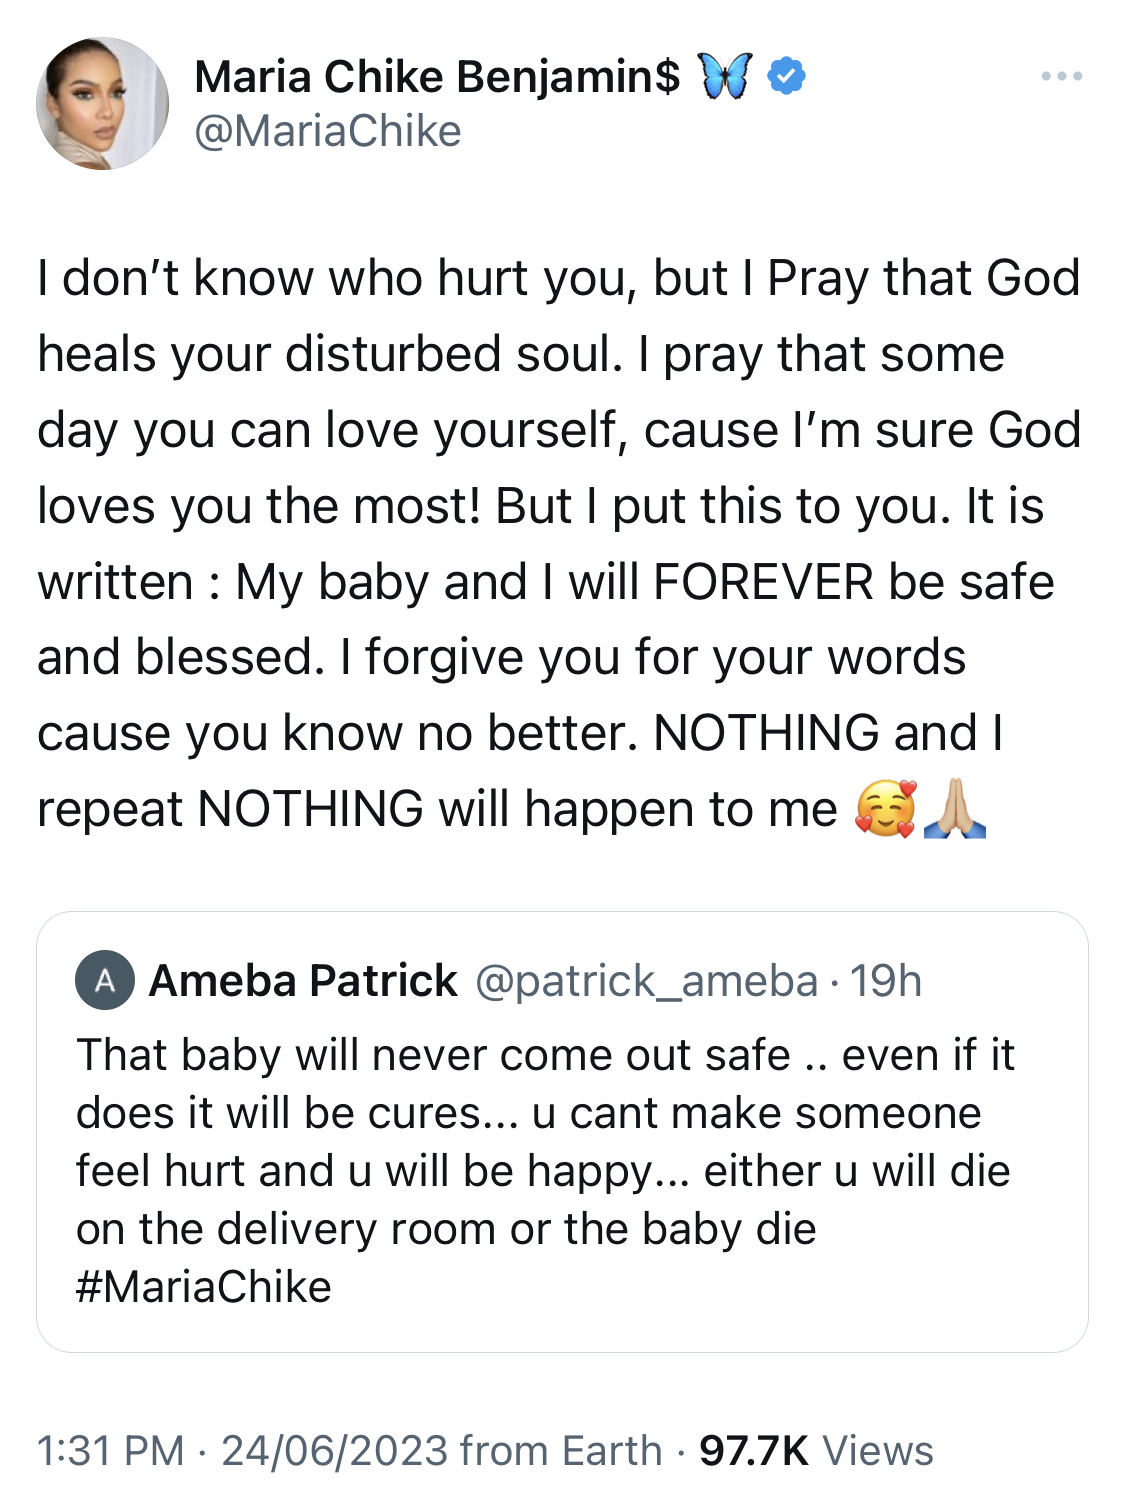The width and height of the screenshot is (1125, 1505).
Task: Click the 24/06/2023 date
Action: (x=335, y=1451)
